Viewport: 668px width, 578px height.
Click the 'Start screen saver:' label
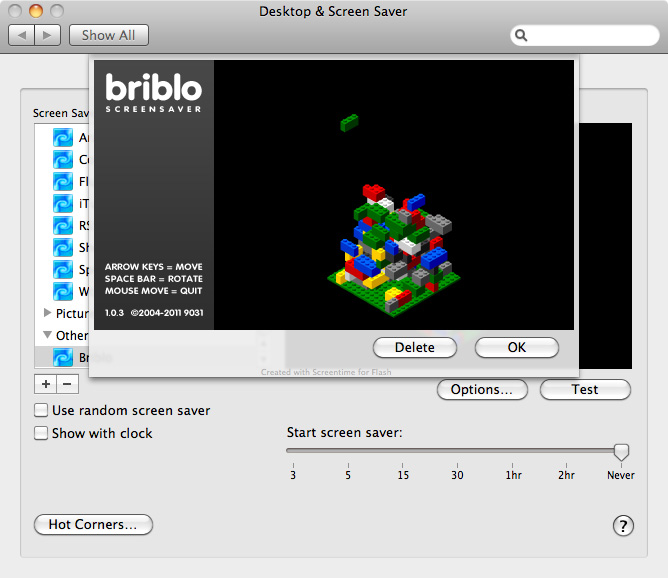(x=344, y=433)
